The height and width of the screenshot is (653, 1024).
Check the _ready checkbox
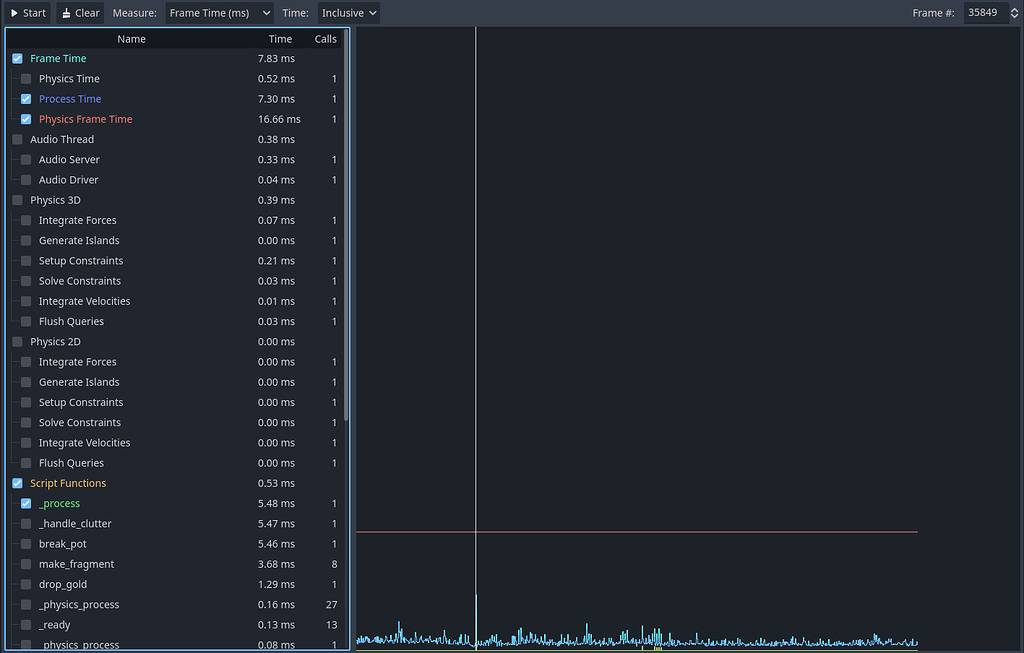pos(26,626)
